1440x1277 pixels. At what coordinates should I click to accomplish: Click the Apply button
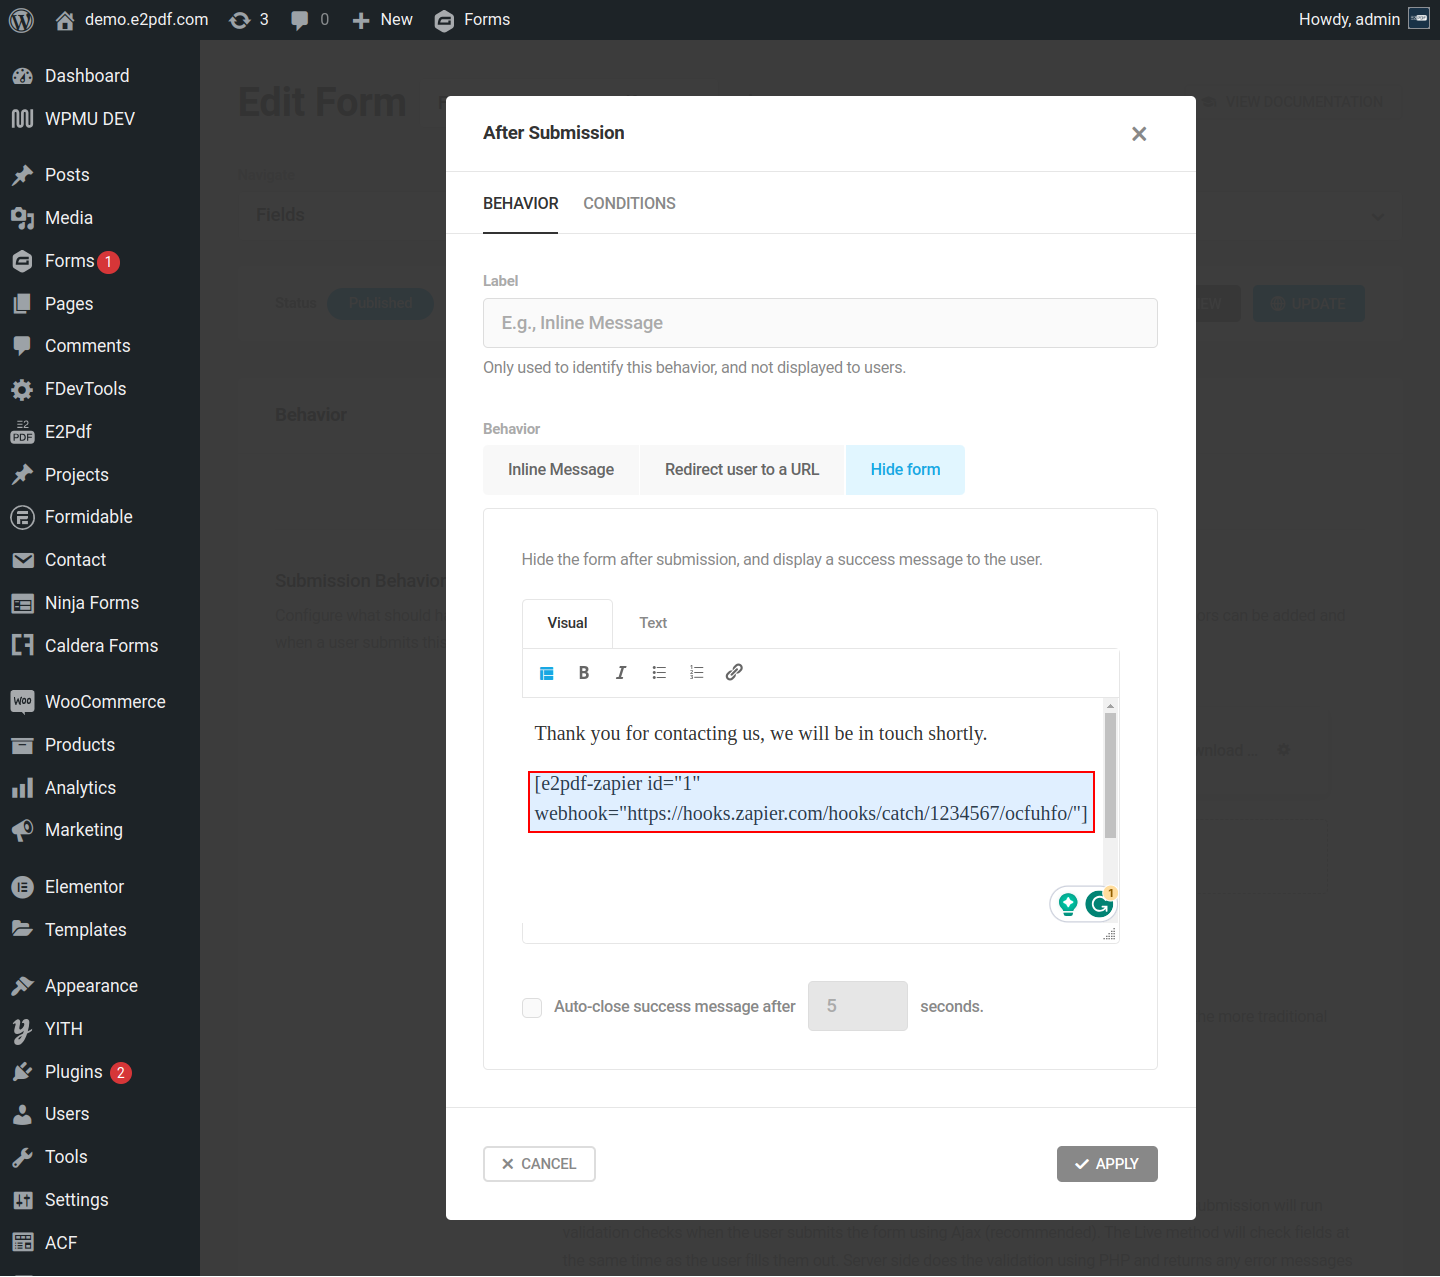(x=1106, y=1164)
